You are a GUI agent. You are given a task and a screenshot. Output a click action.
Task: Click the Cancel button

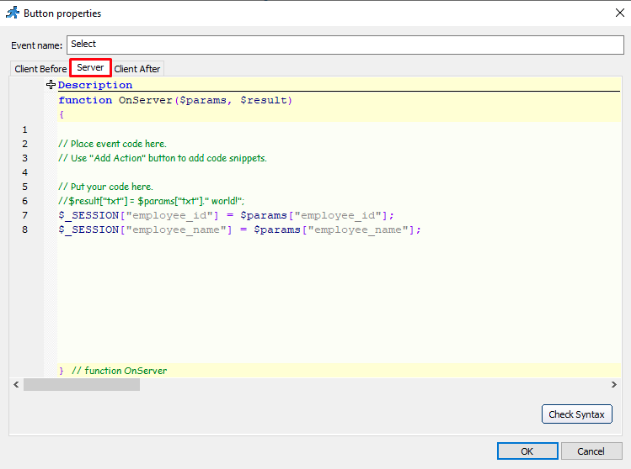click(x=591, y=451)
